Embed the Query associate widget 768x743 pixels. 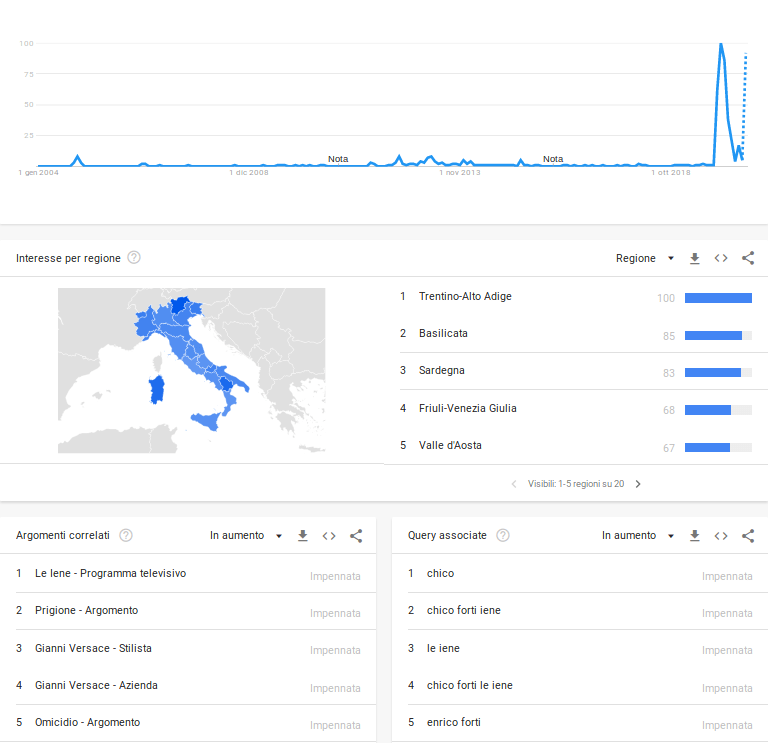[721, 536]
